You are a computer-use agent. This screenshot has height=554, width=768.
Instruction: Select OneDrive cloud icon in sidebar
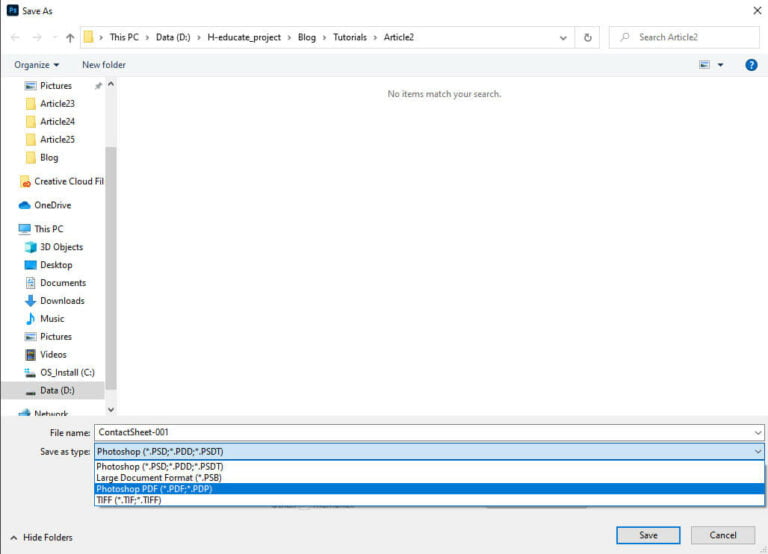click(x=25, y=205)
